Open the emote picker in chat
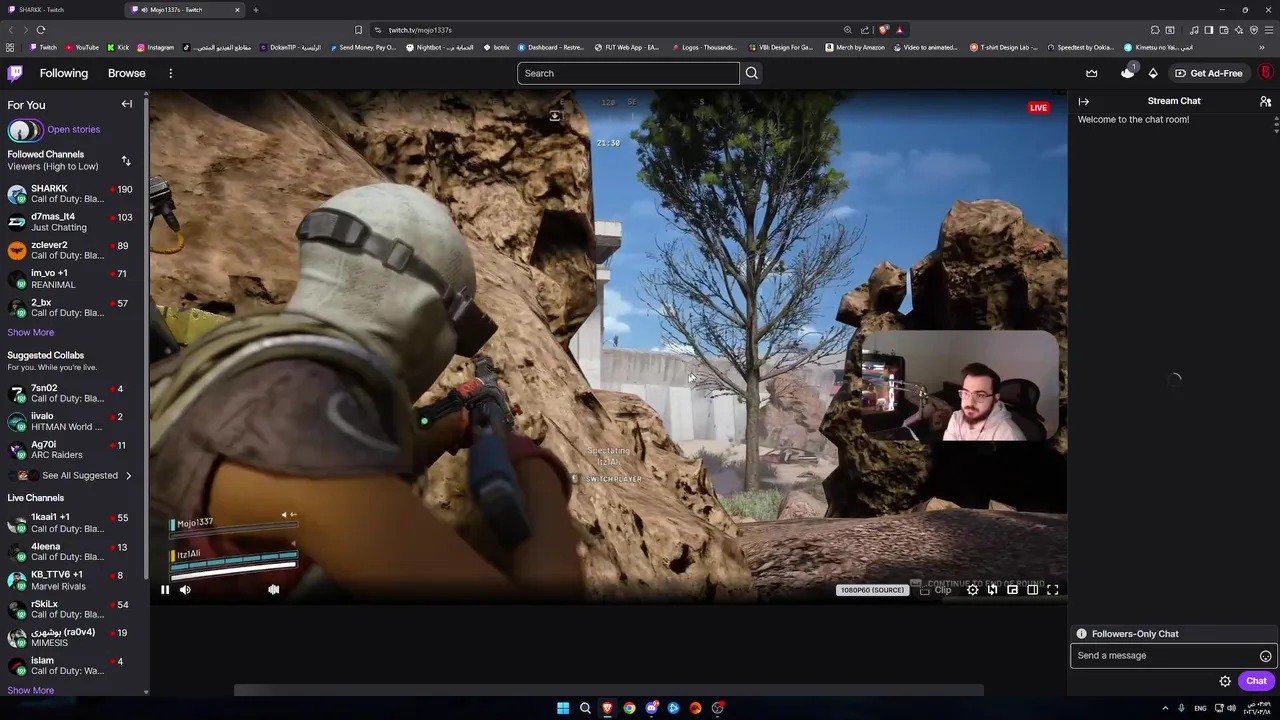 pos(1265,656)
